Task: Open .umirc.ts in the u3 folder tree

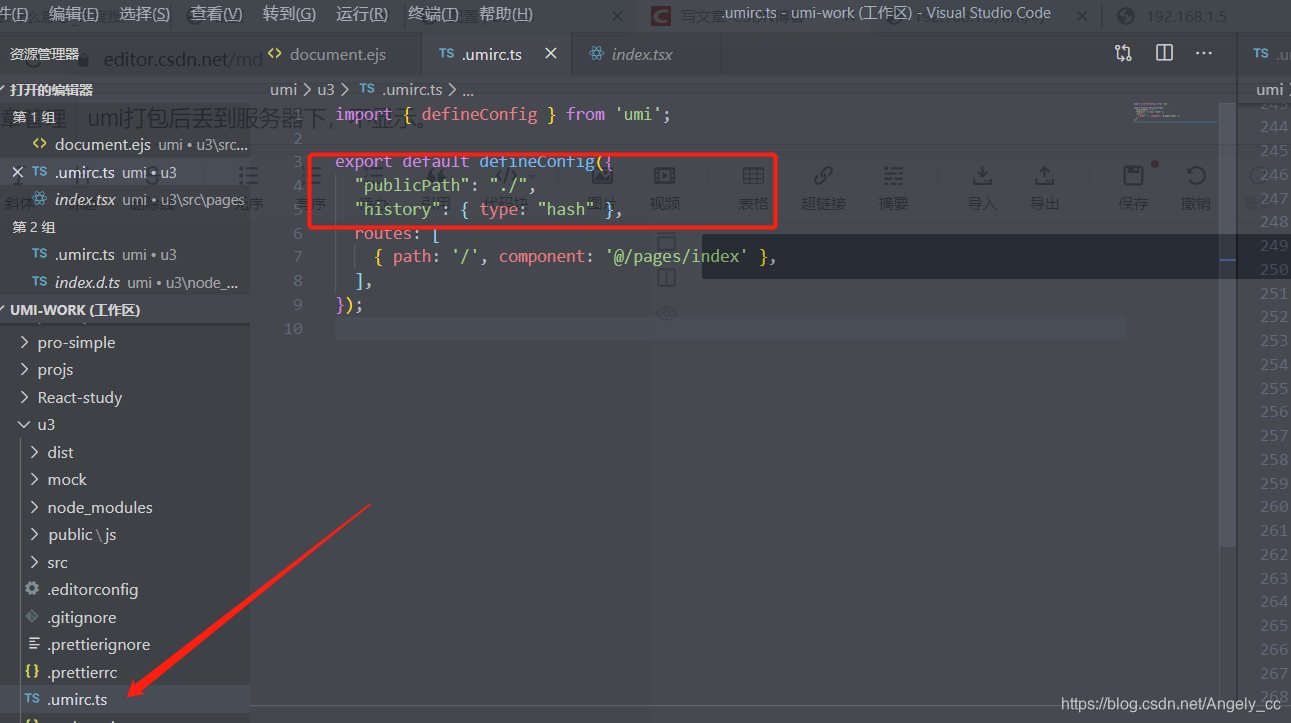Action: [77, 699]
